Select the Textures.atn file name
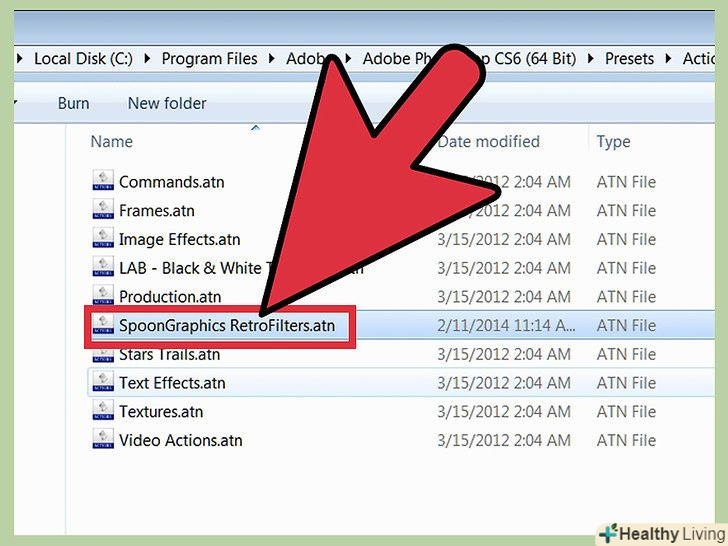This screenshot has height=546, width=728. pyautogui.click(x=161, y=412)
